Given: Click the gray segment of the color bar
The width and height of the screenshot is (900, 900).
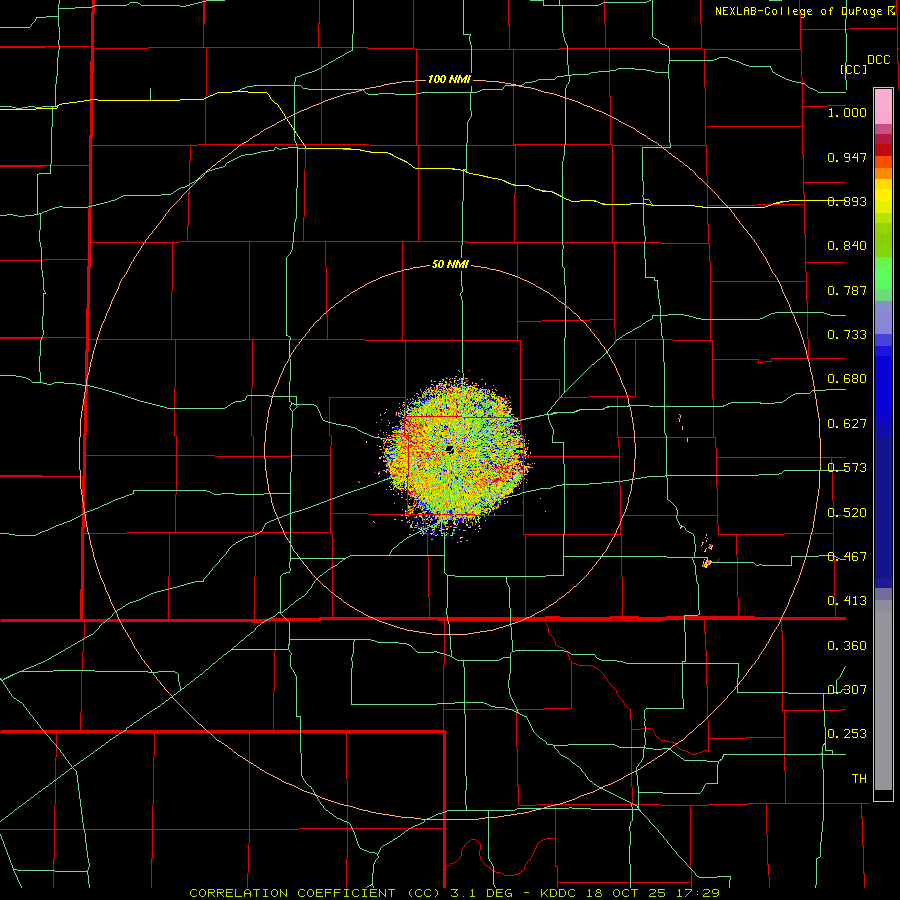Looking at the screenshot, I should click(883, 695).
